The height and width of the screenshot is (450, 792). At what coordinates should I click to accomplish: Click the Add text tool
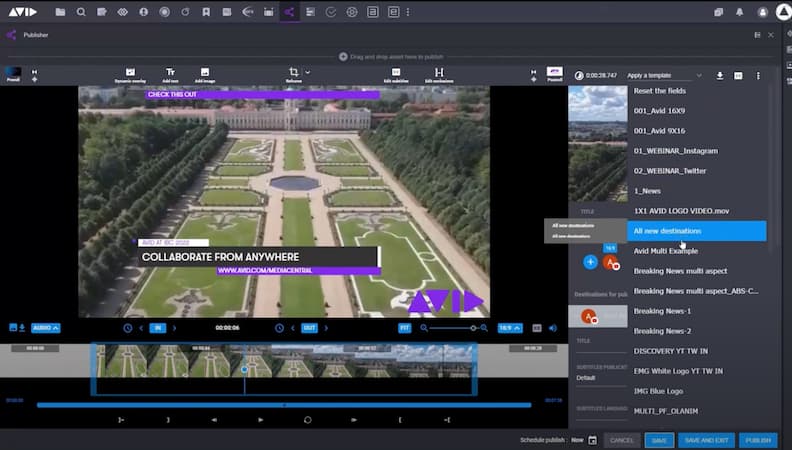tap(170, 74)
